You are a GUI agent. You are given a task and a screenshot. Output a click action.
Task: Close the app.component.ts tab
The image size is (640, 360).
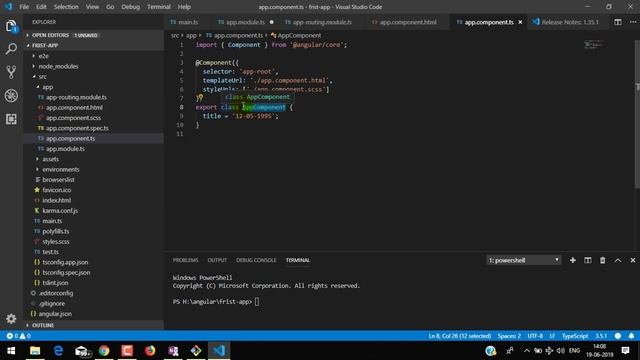[x=520, y=22]
